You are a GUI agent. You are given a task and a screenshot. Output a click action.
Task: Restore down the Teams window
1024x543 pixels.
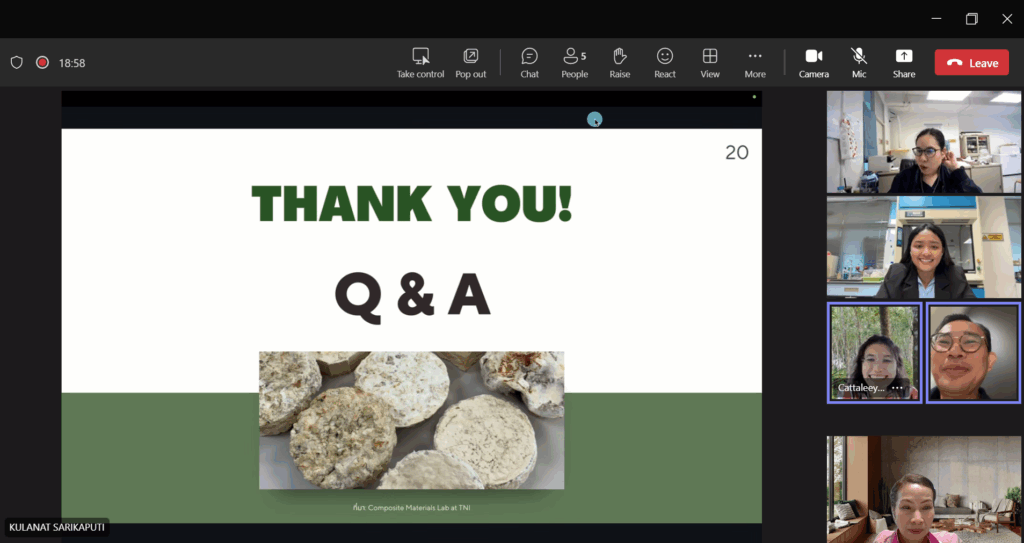click(971, 18)
